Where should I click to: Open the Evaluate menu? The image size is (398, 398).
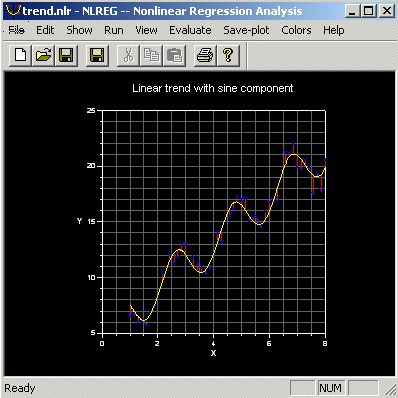(x=190, y=30)
